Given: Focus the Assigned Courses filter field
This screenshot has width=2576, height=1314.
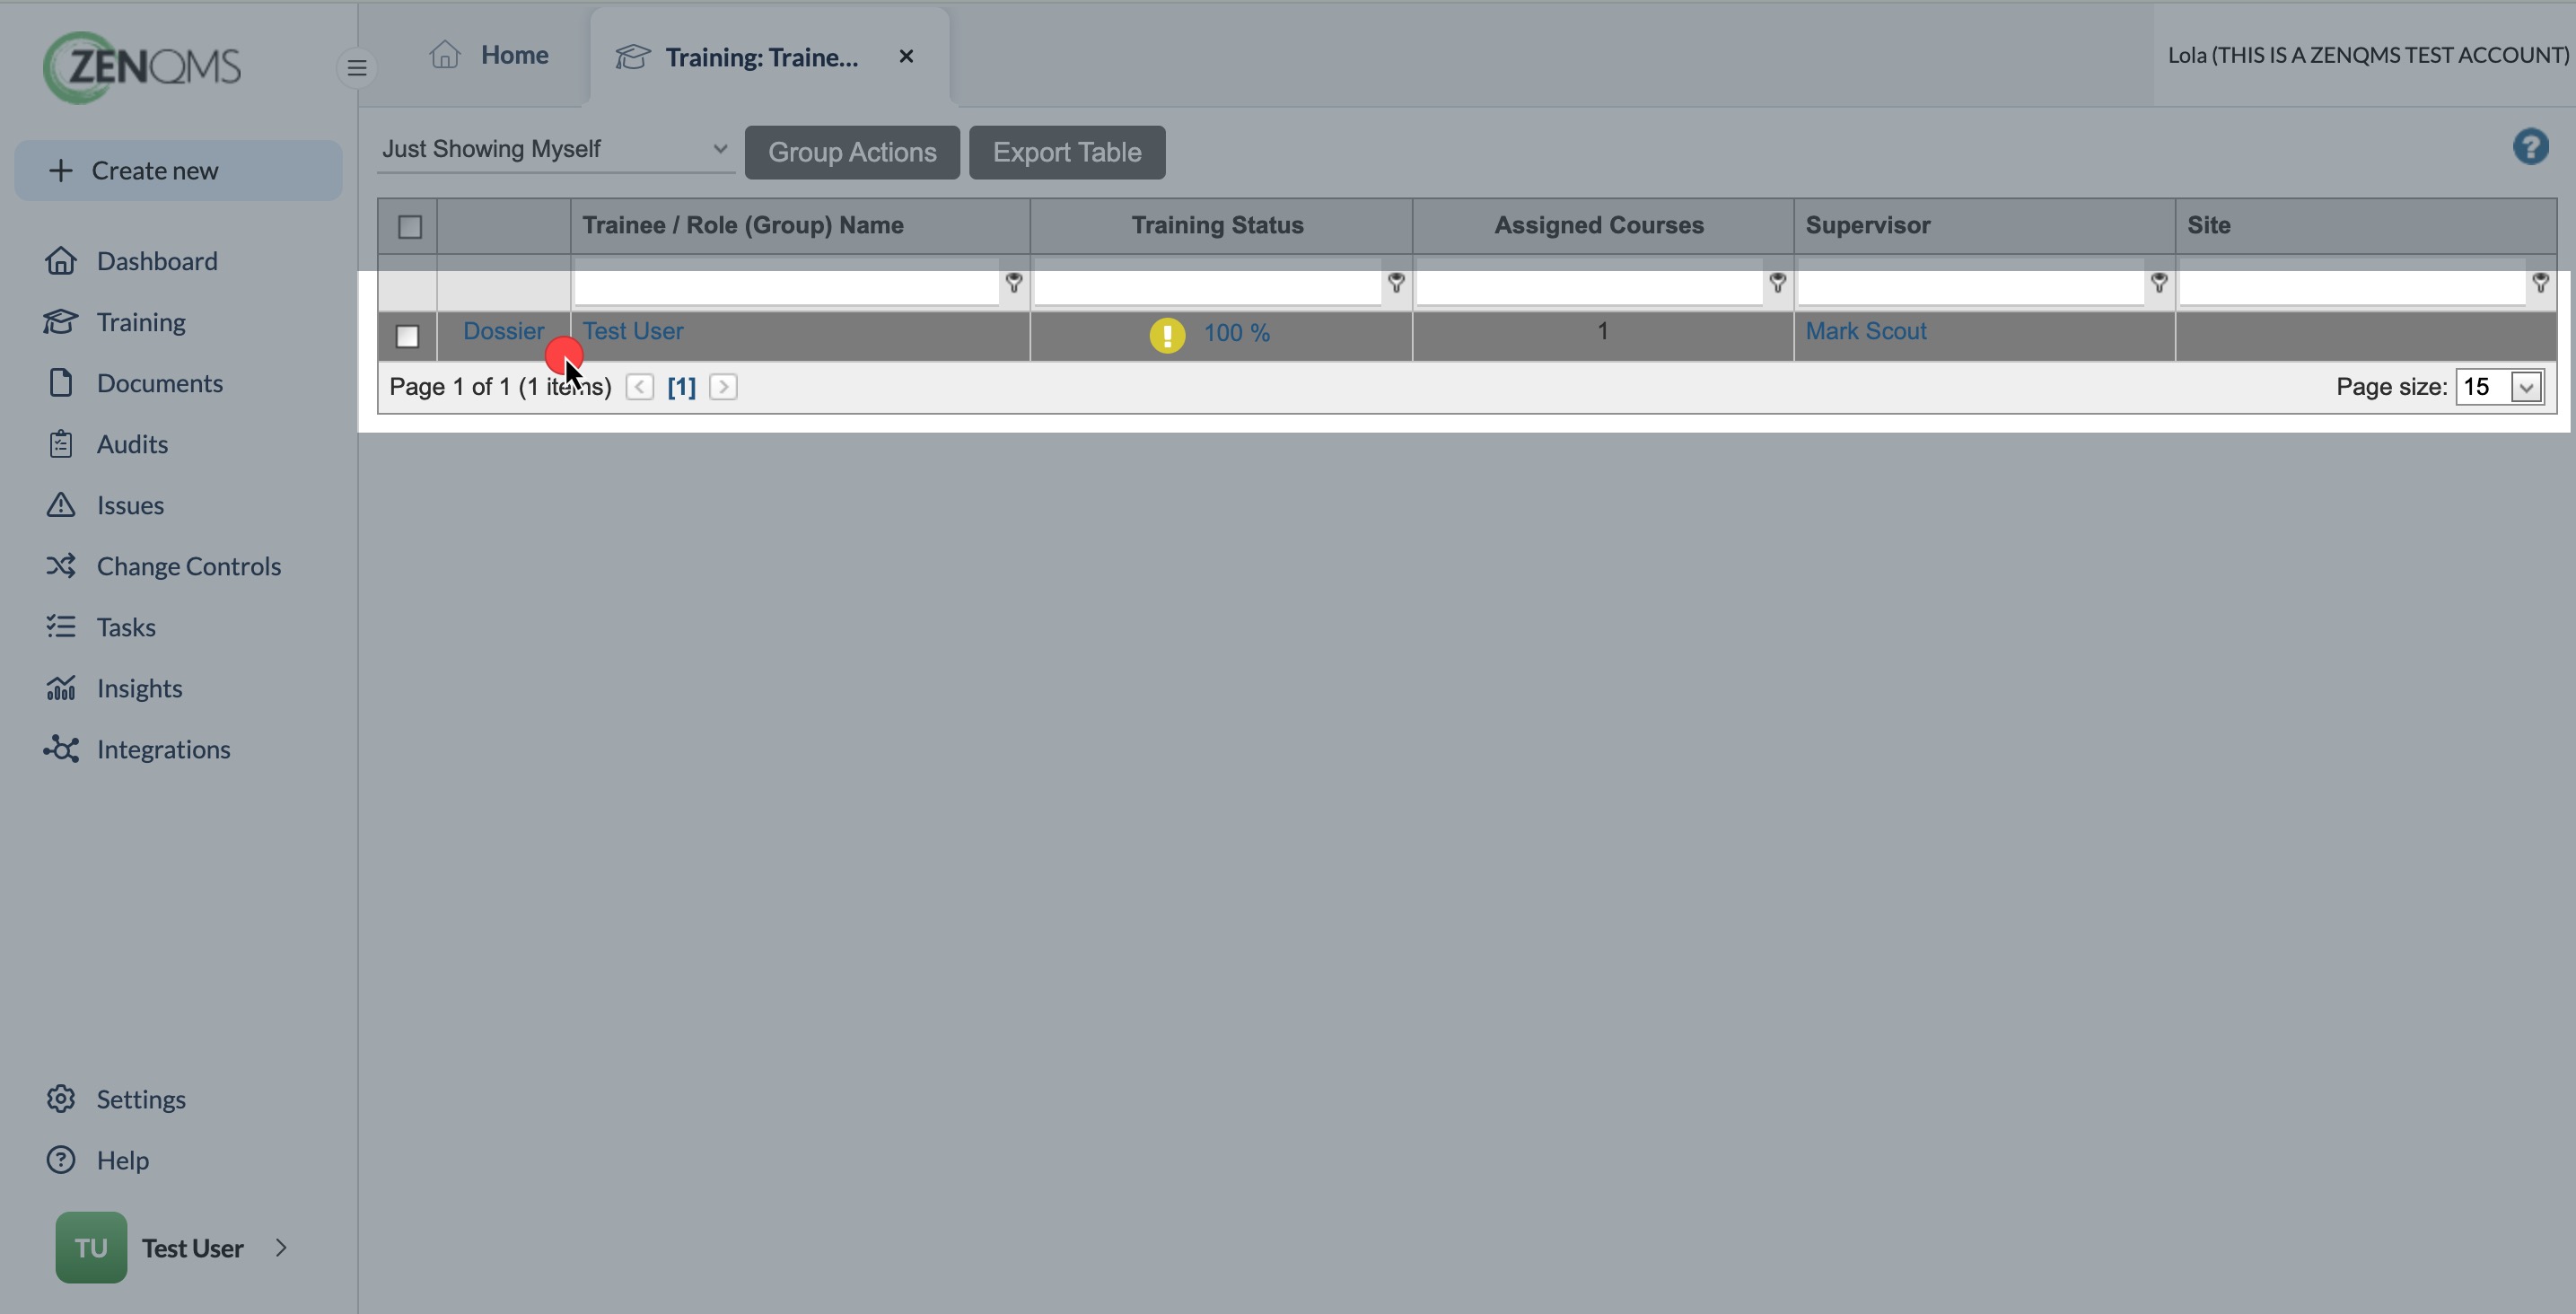Looking at the screenshot, I should click(x=1589, y=283).
